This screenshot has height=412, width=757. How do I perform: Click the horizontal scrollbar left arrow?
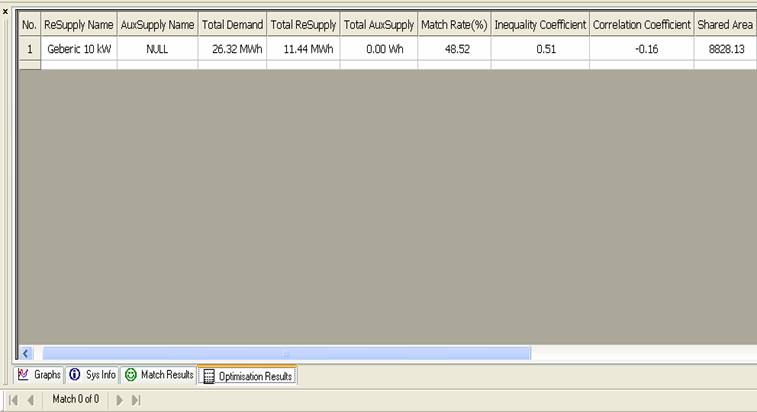26,353
